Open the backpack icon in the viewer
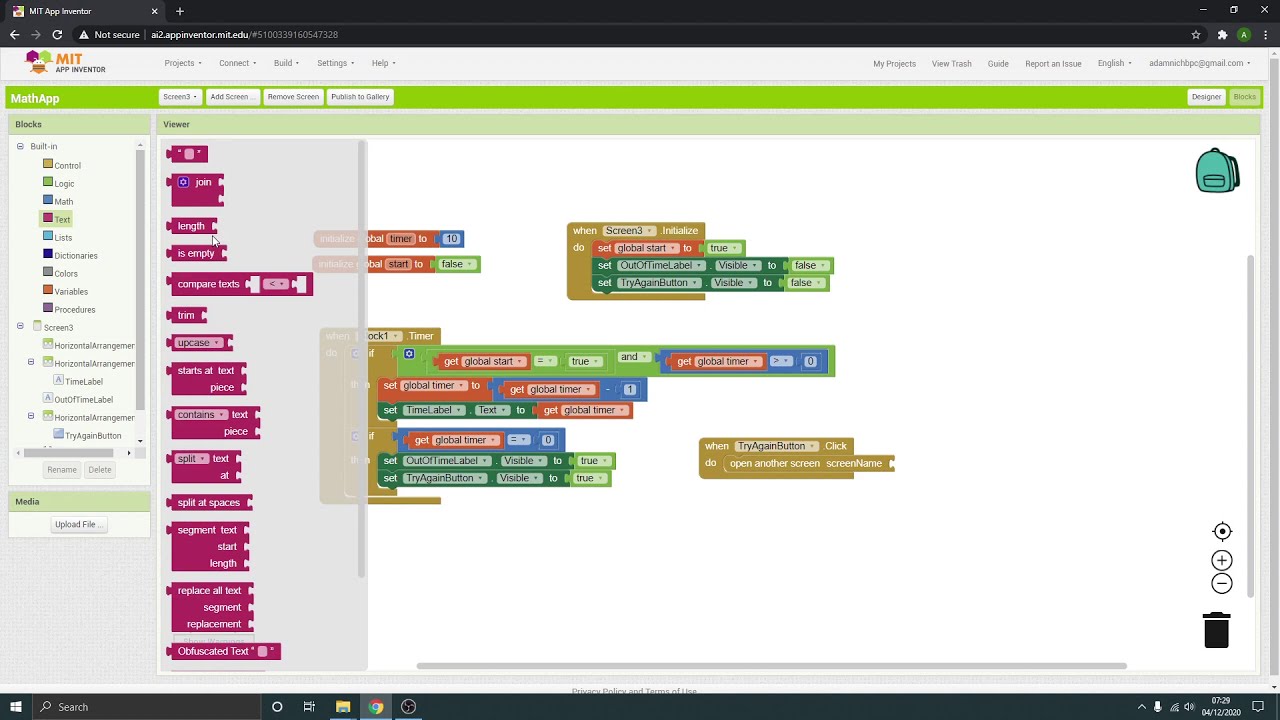1280x720 pixels. (1217, 171)
